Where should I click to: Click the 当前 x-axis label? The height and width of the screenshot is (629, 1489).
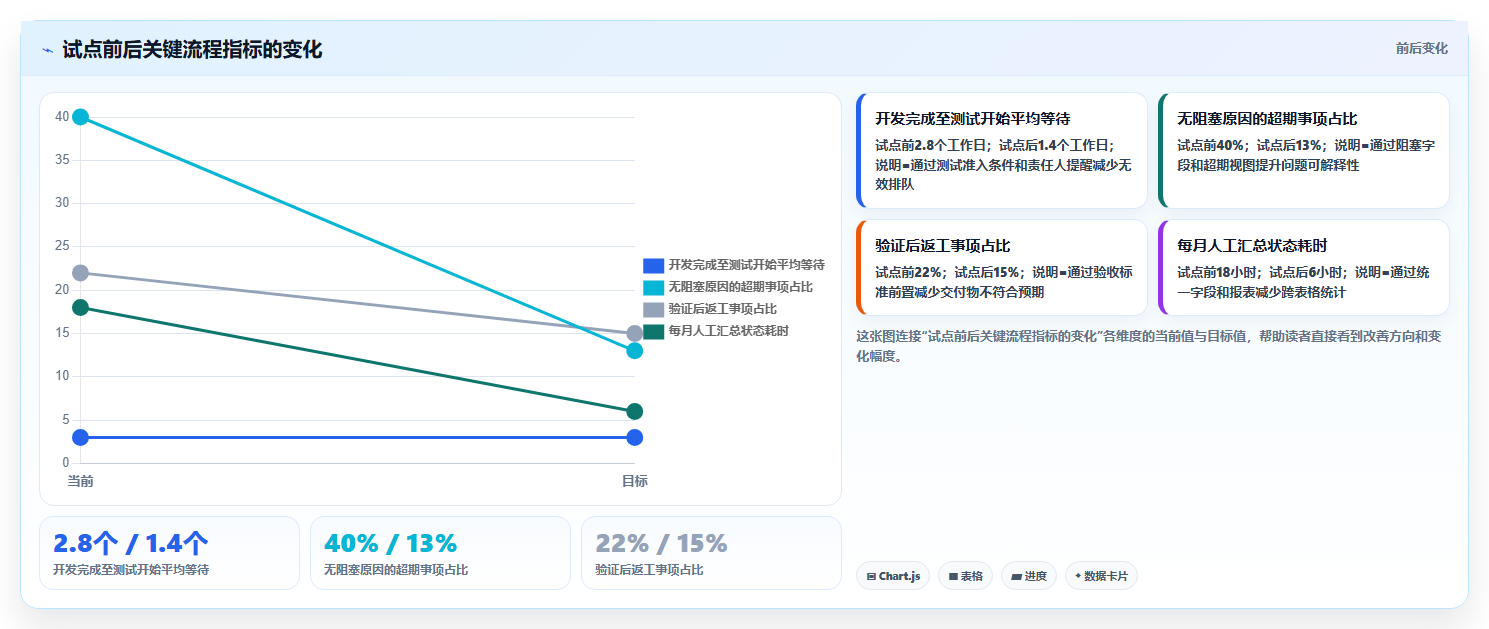[x=81, y=481]
